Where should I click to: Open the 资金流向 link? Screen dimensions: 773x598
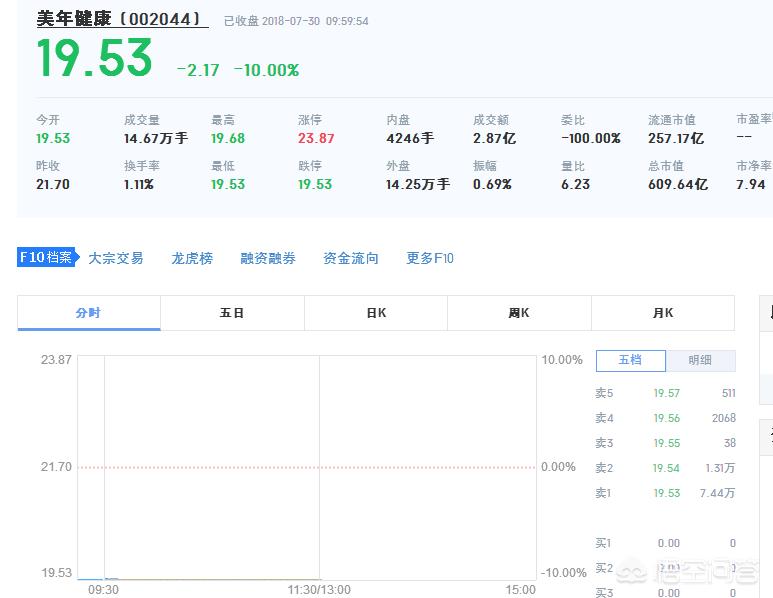351,258
